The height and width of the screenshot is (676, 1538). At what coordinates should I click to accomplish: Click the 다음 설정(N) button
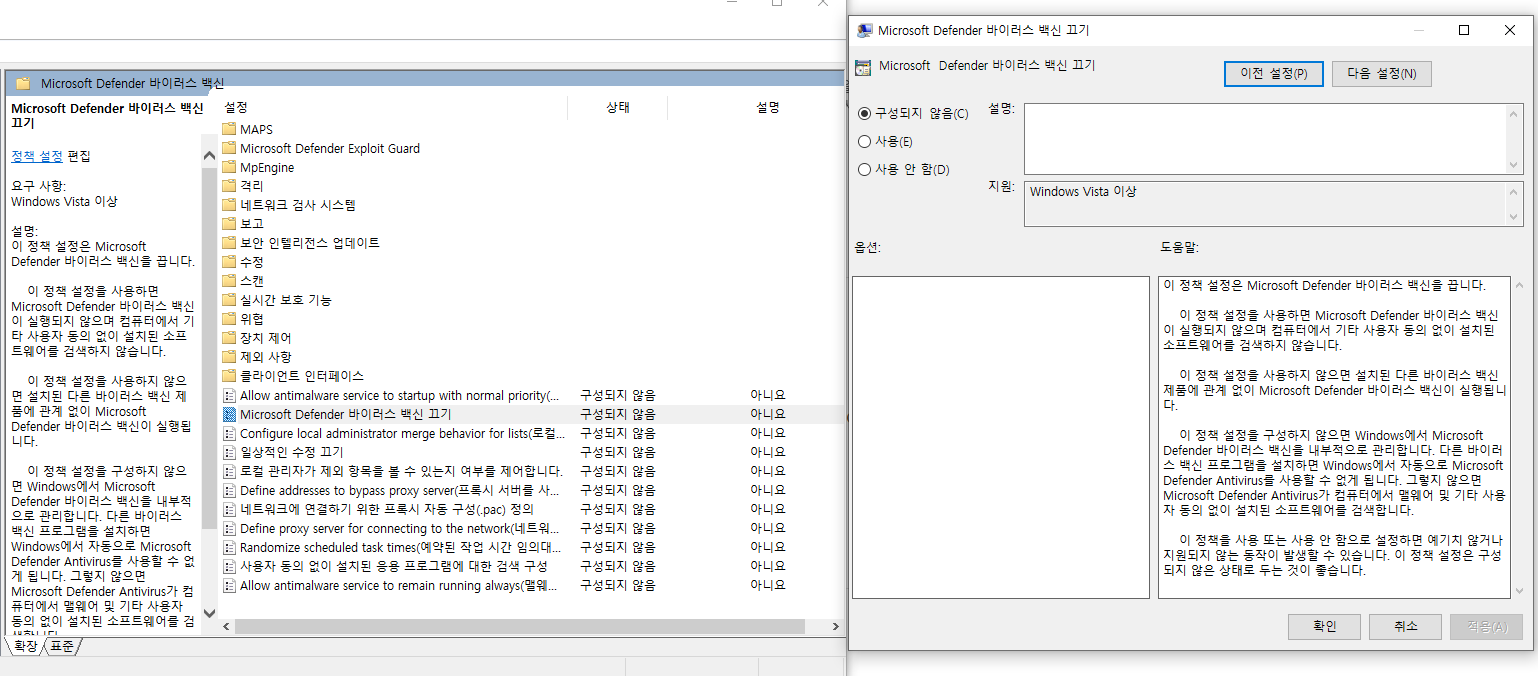tap(1381, 74)
